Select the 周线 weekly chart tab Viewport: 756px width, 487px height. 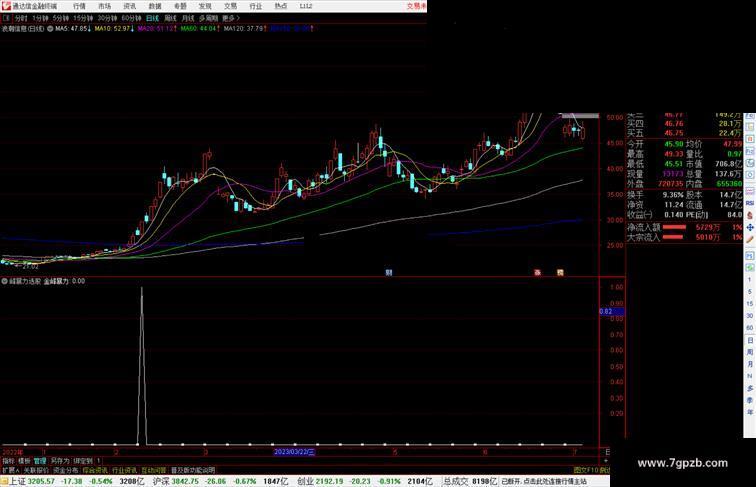point(170,18)
